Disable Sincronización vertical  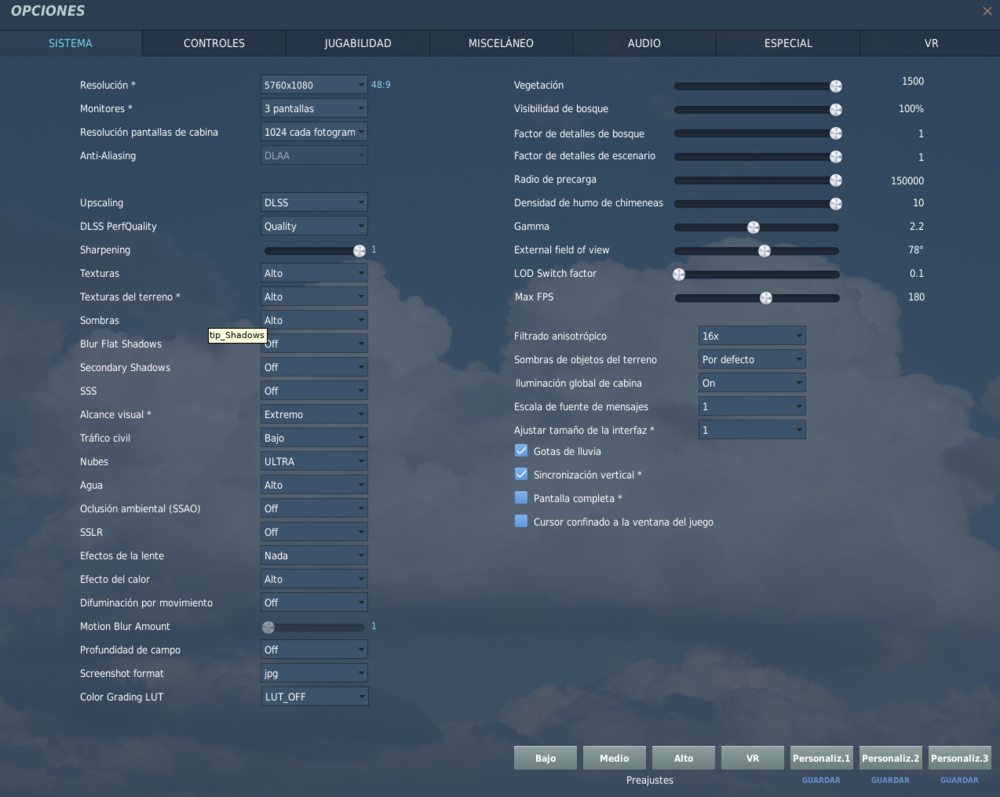pos(520,474)
